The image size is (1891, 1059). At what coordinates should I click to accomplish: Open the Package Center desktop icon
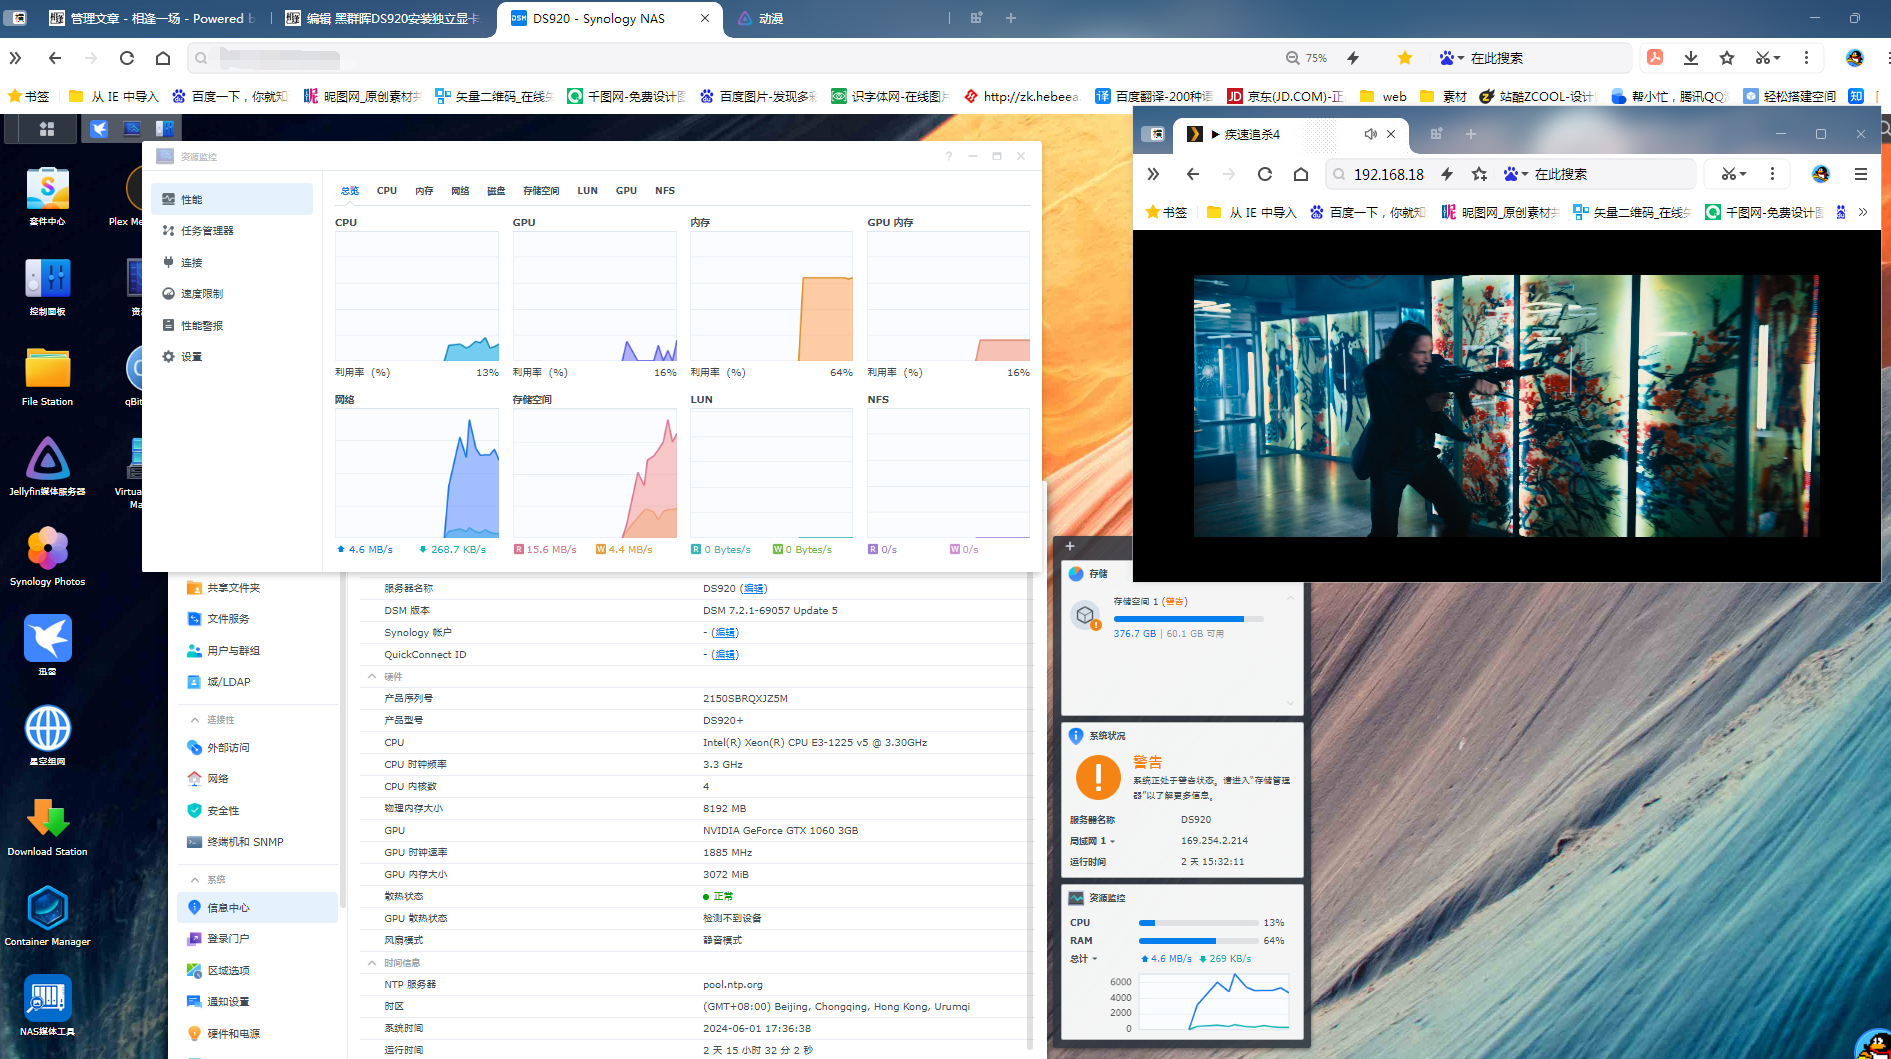tap(47, 189)
